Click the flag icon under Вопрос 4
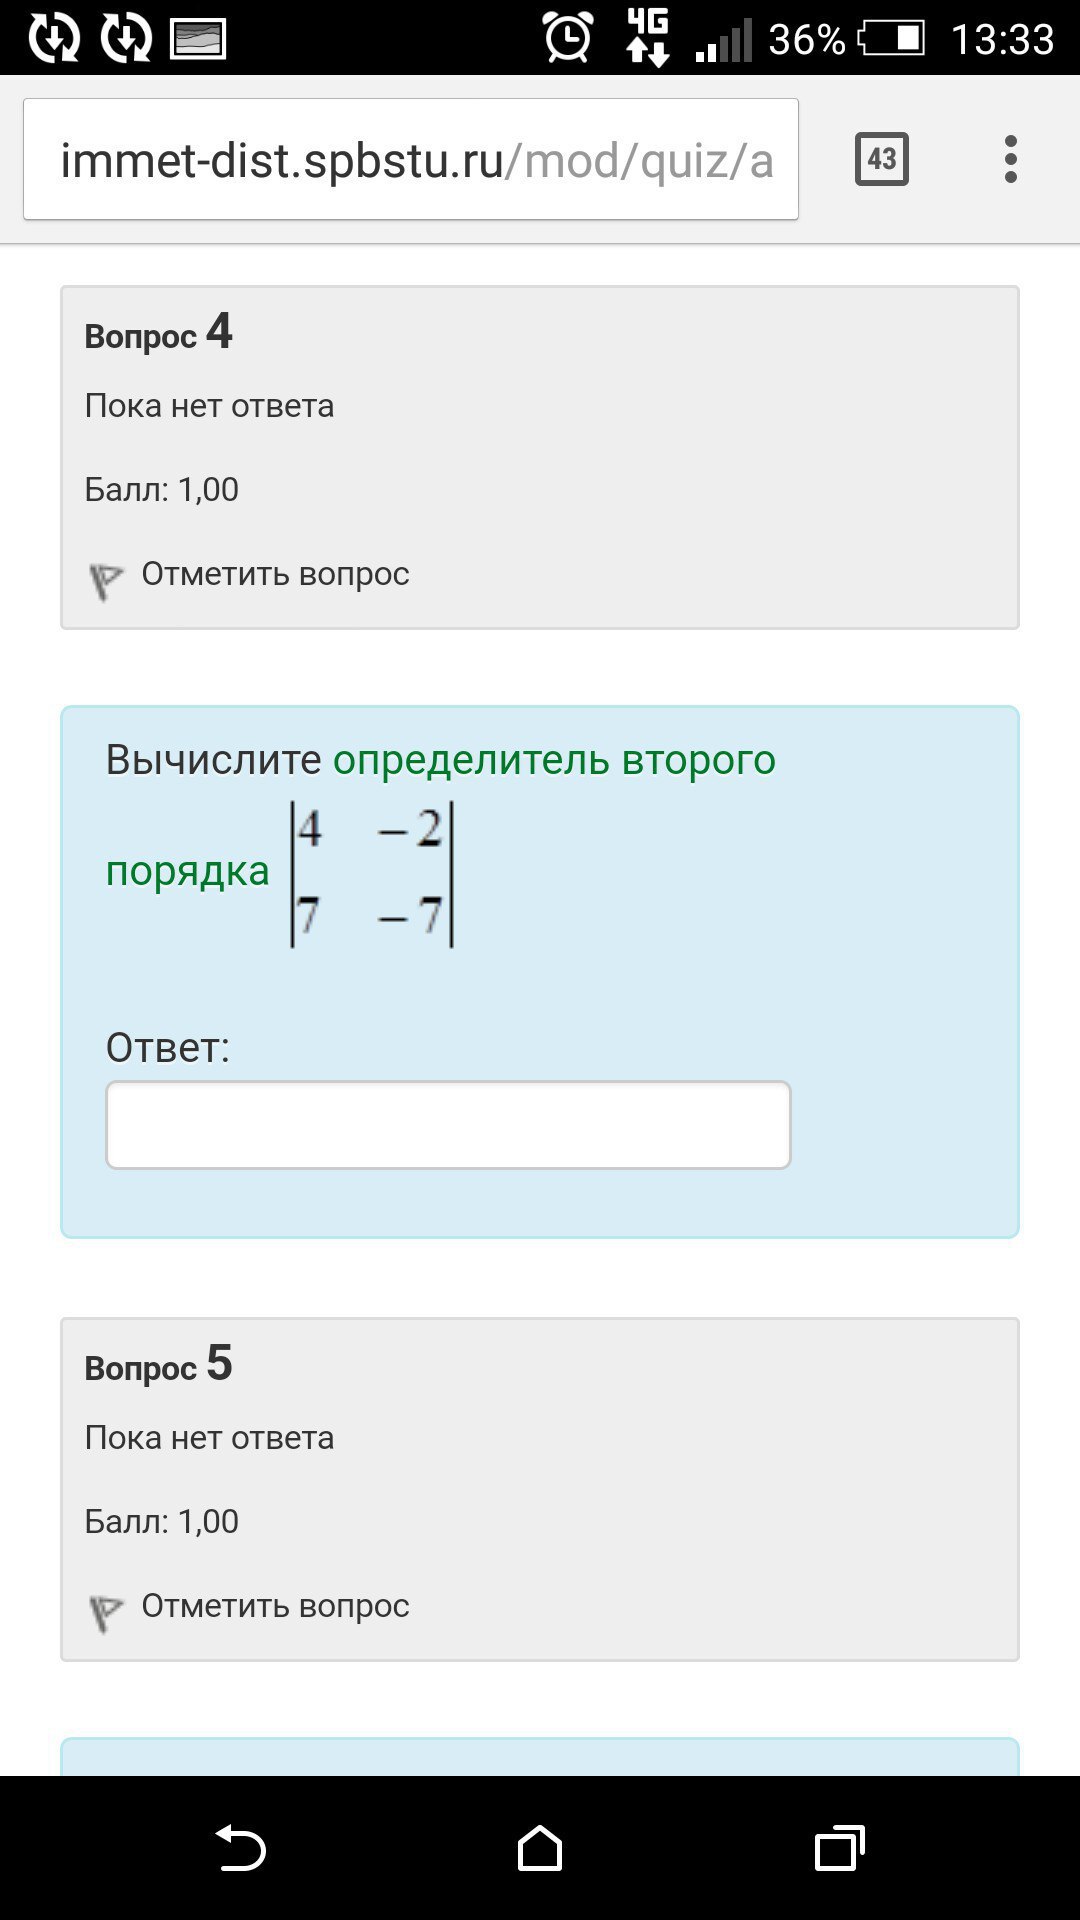 pos(105,580)
